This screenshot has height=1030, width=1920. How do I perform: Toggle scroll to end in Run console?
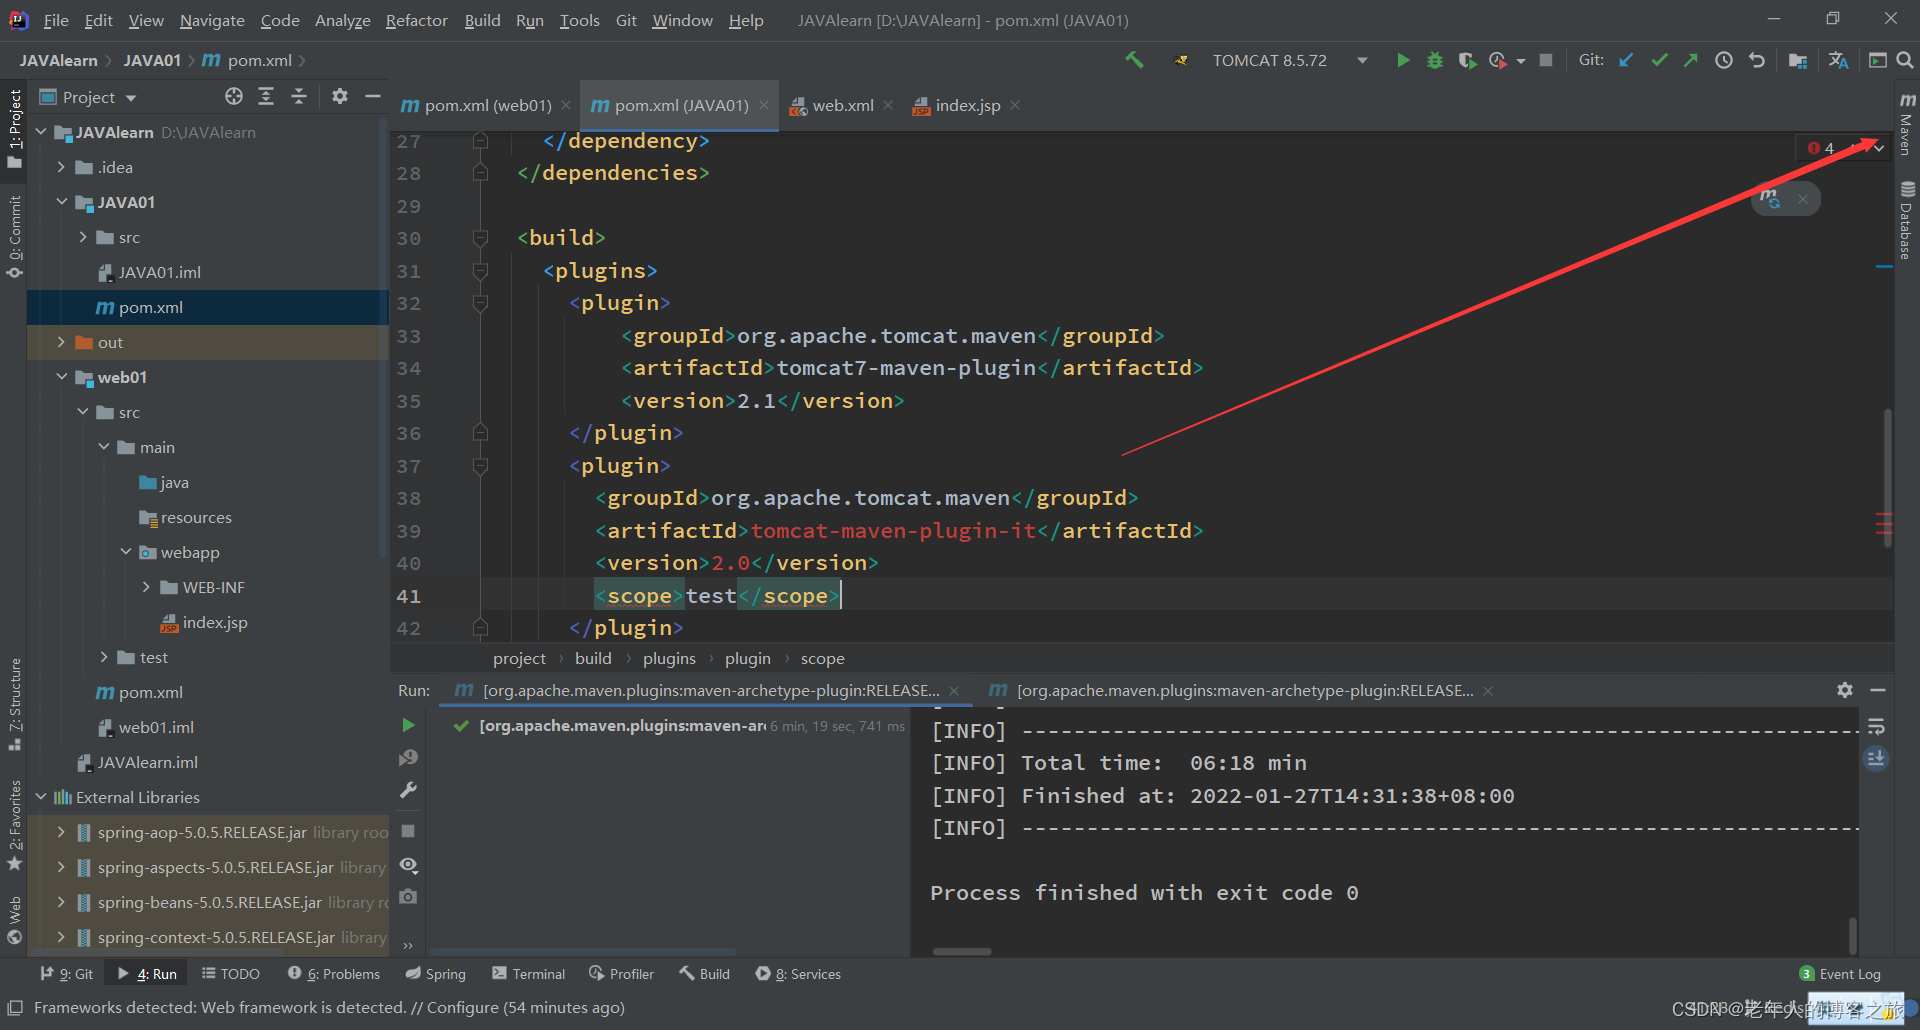tap(1876, 759)
